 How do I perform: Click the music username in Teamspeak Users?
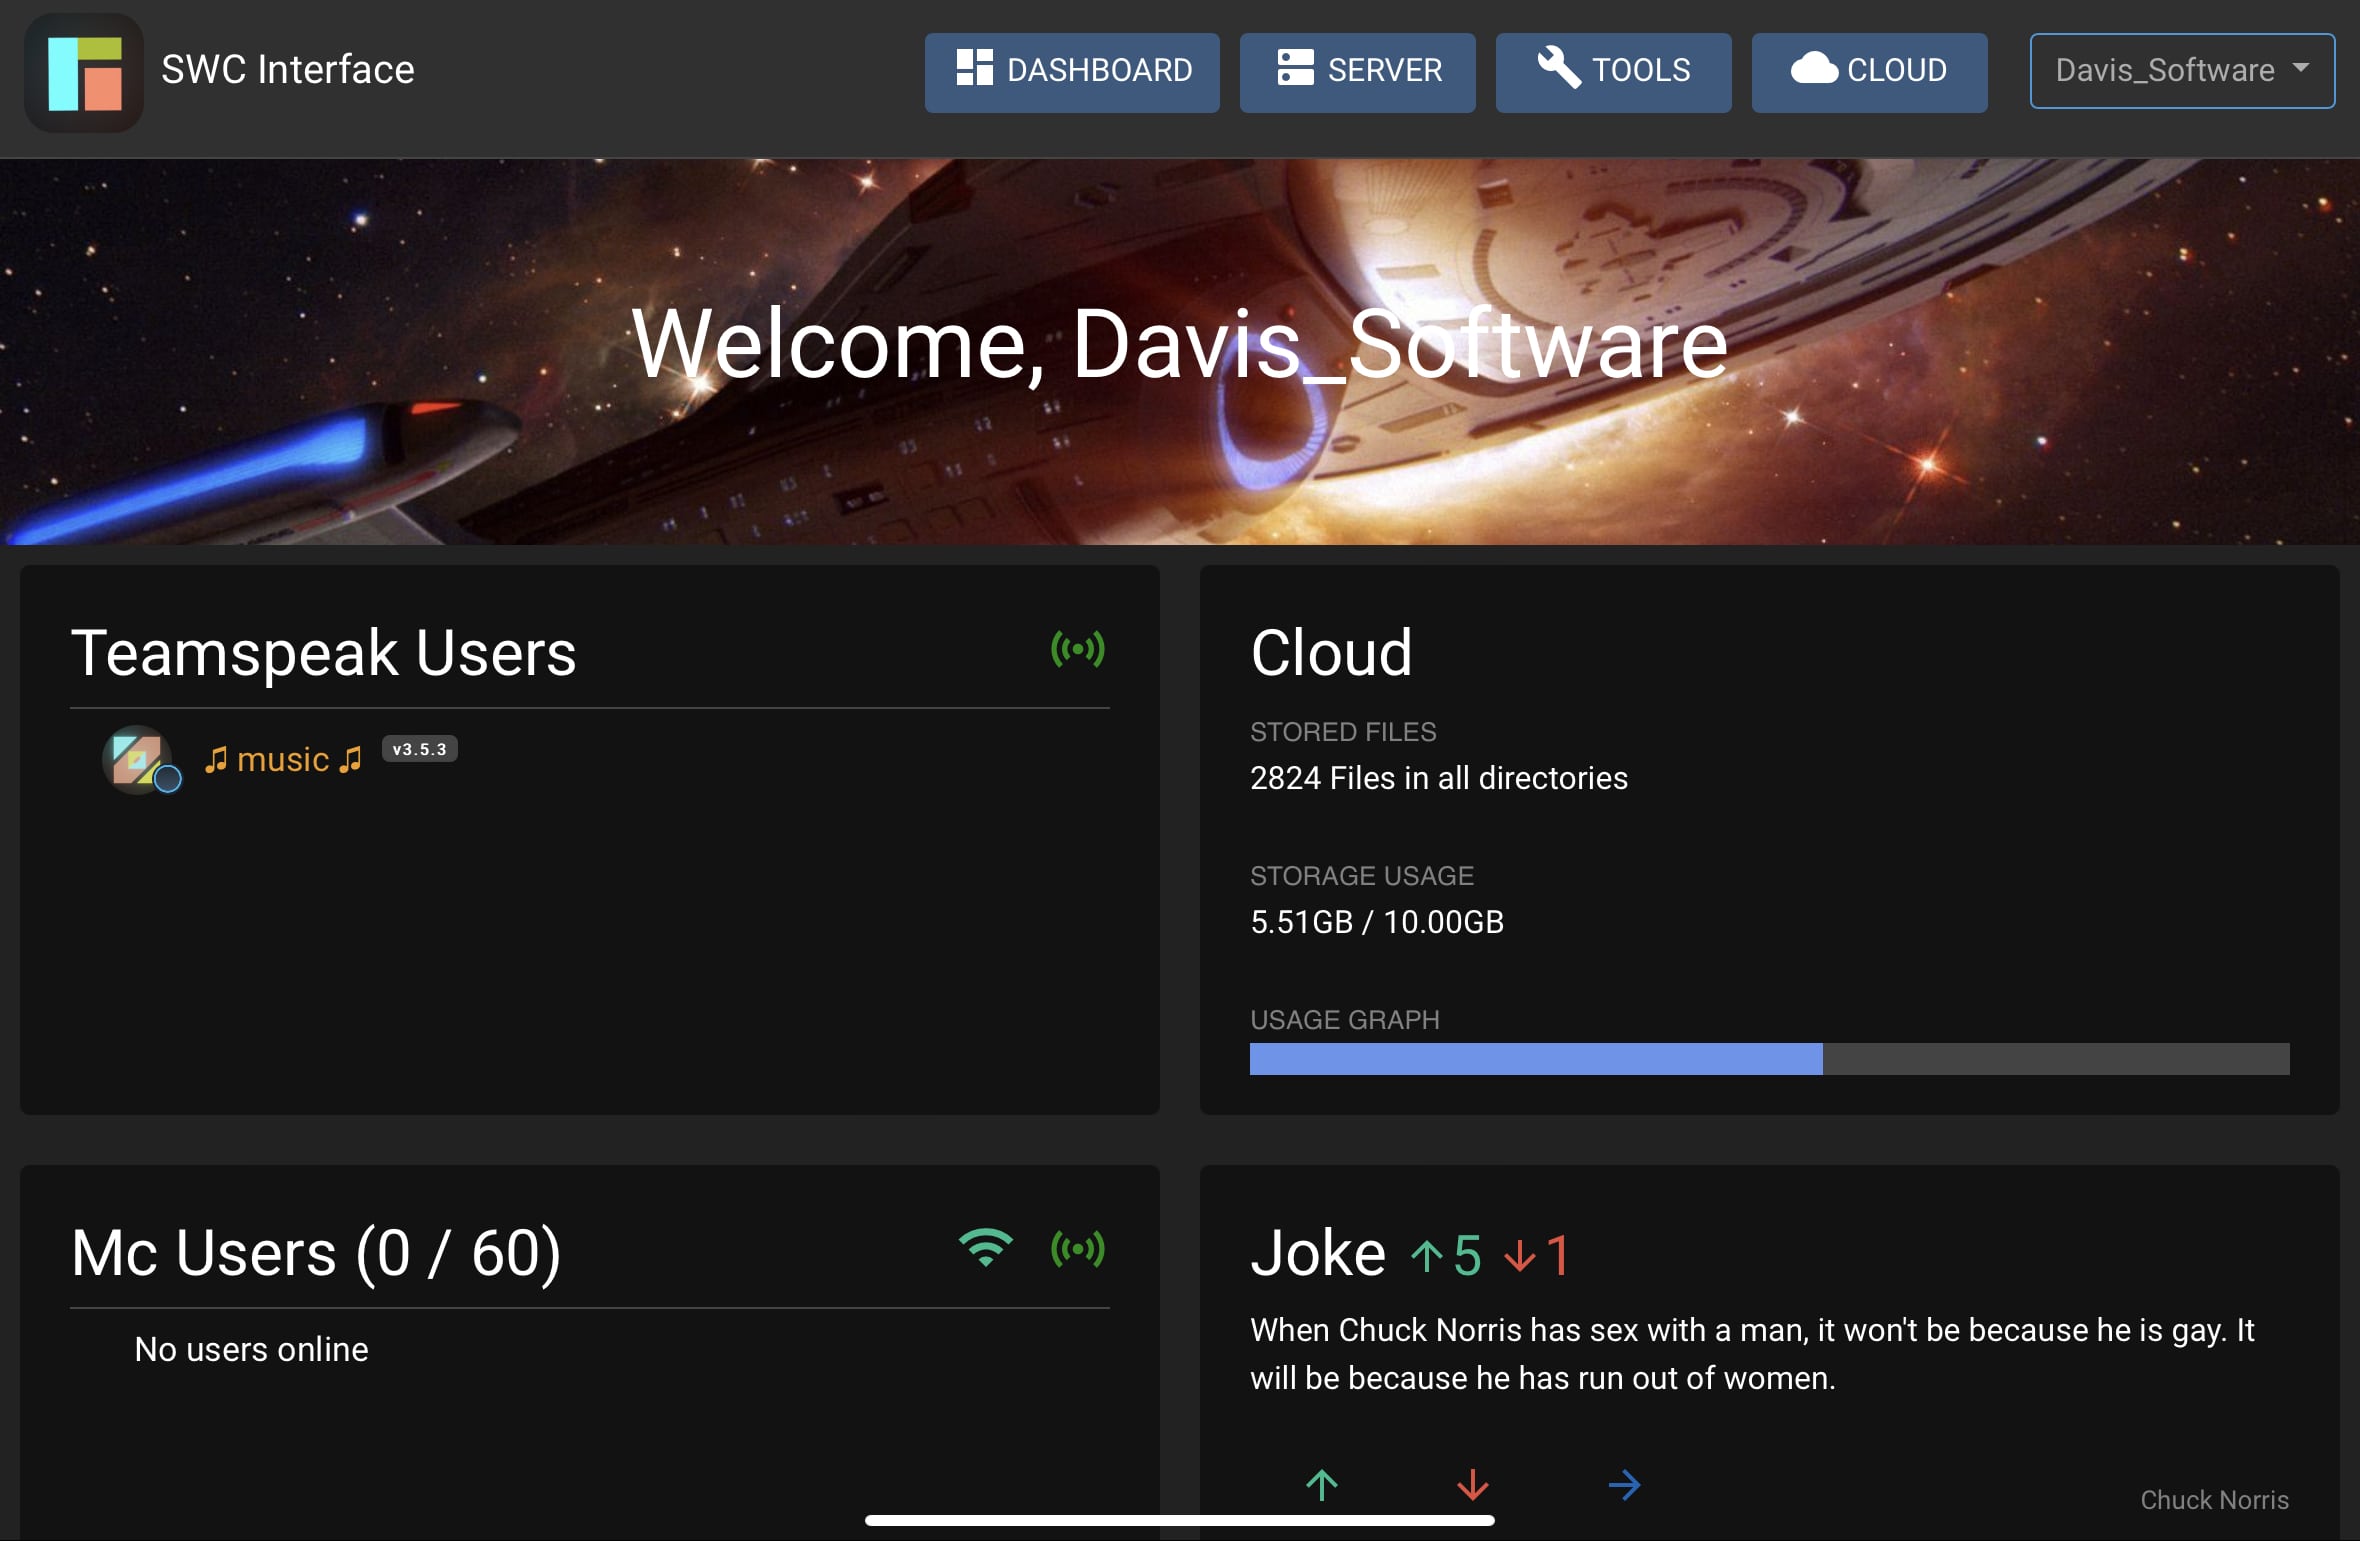coord(281,759)
